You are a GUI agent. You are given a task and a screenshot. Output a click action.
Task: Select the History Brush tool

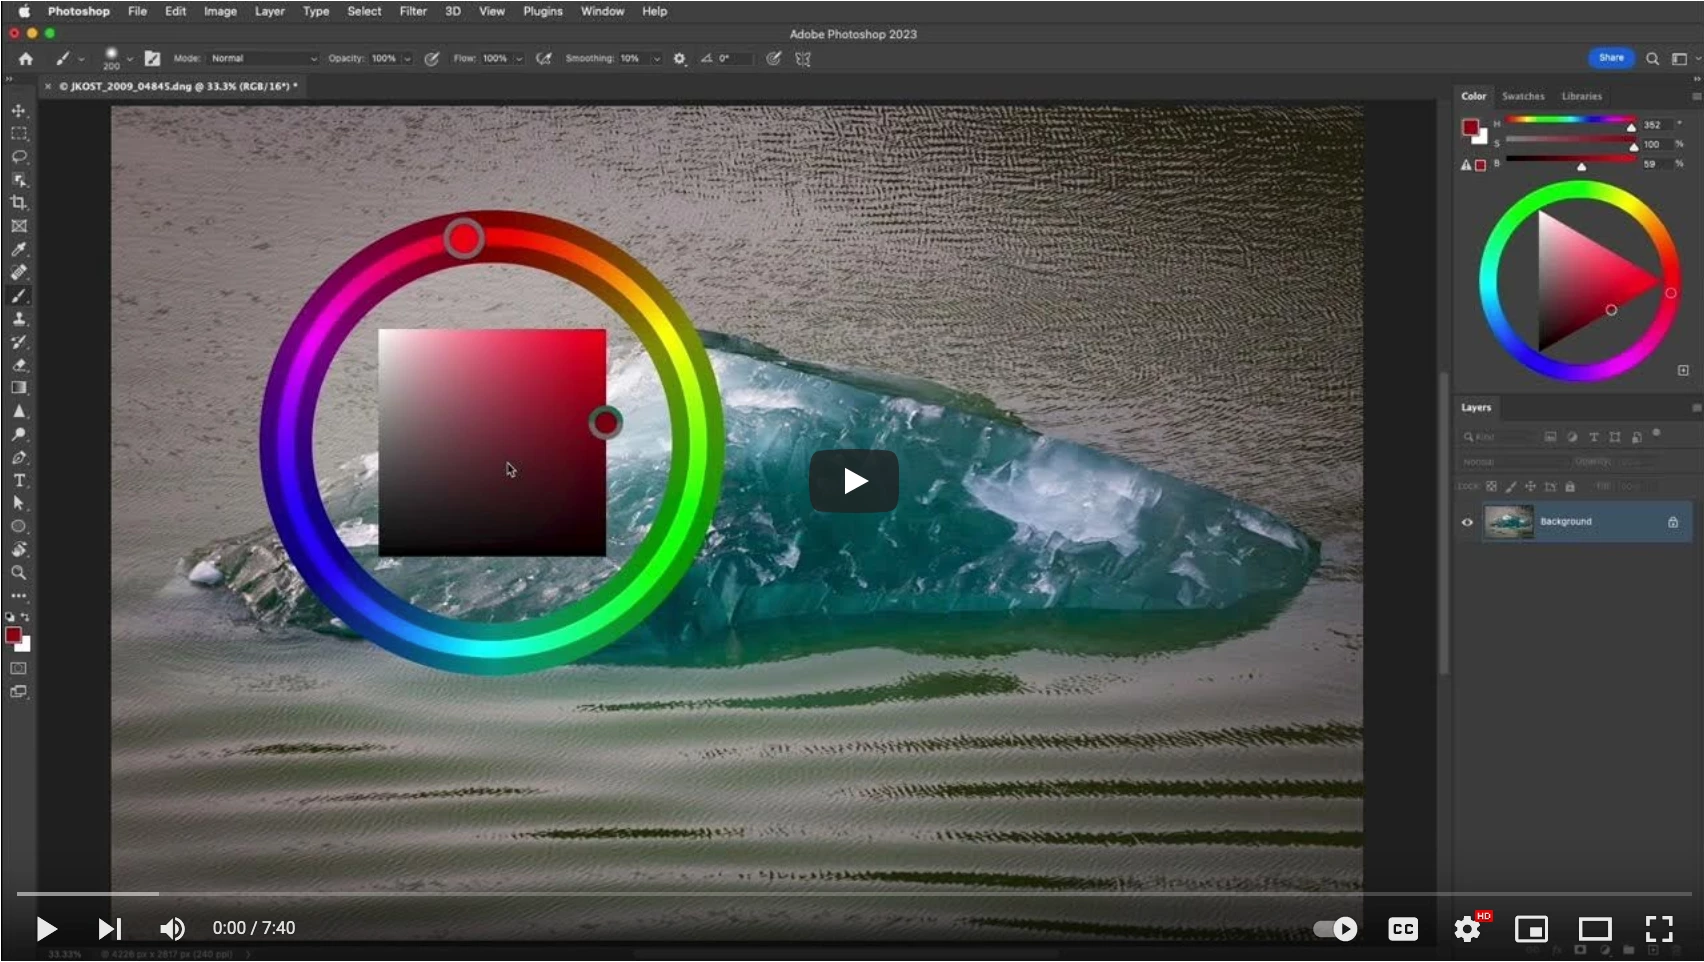(19, 342)
